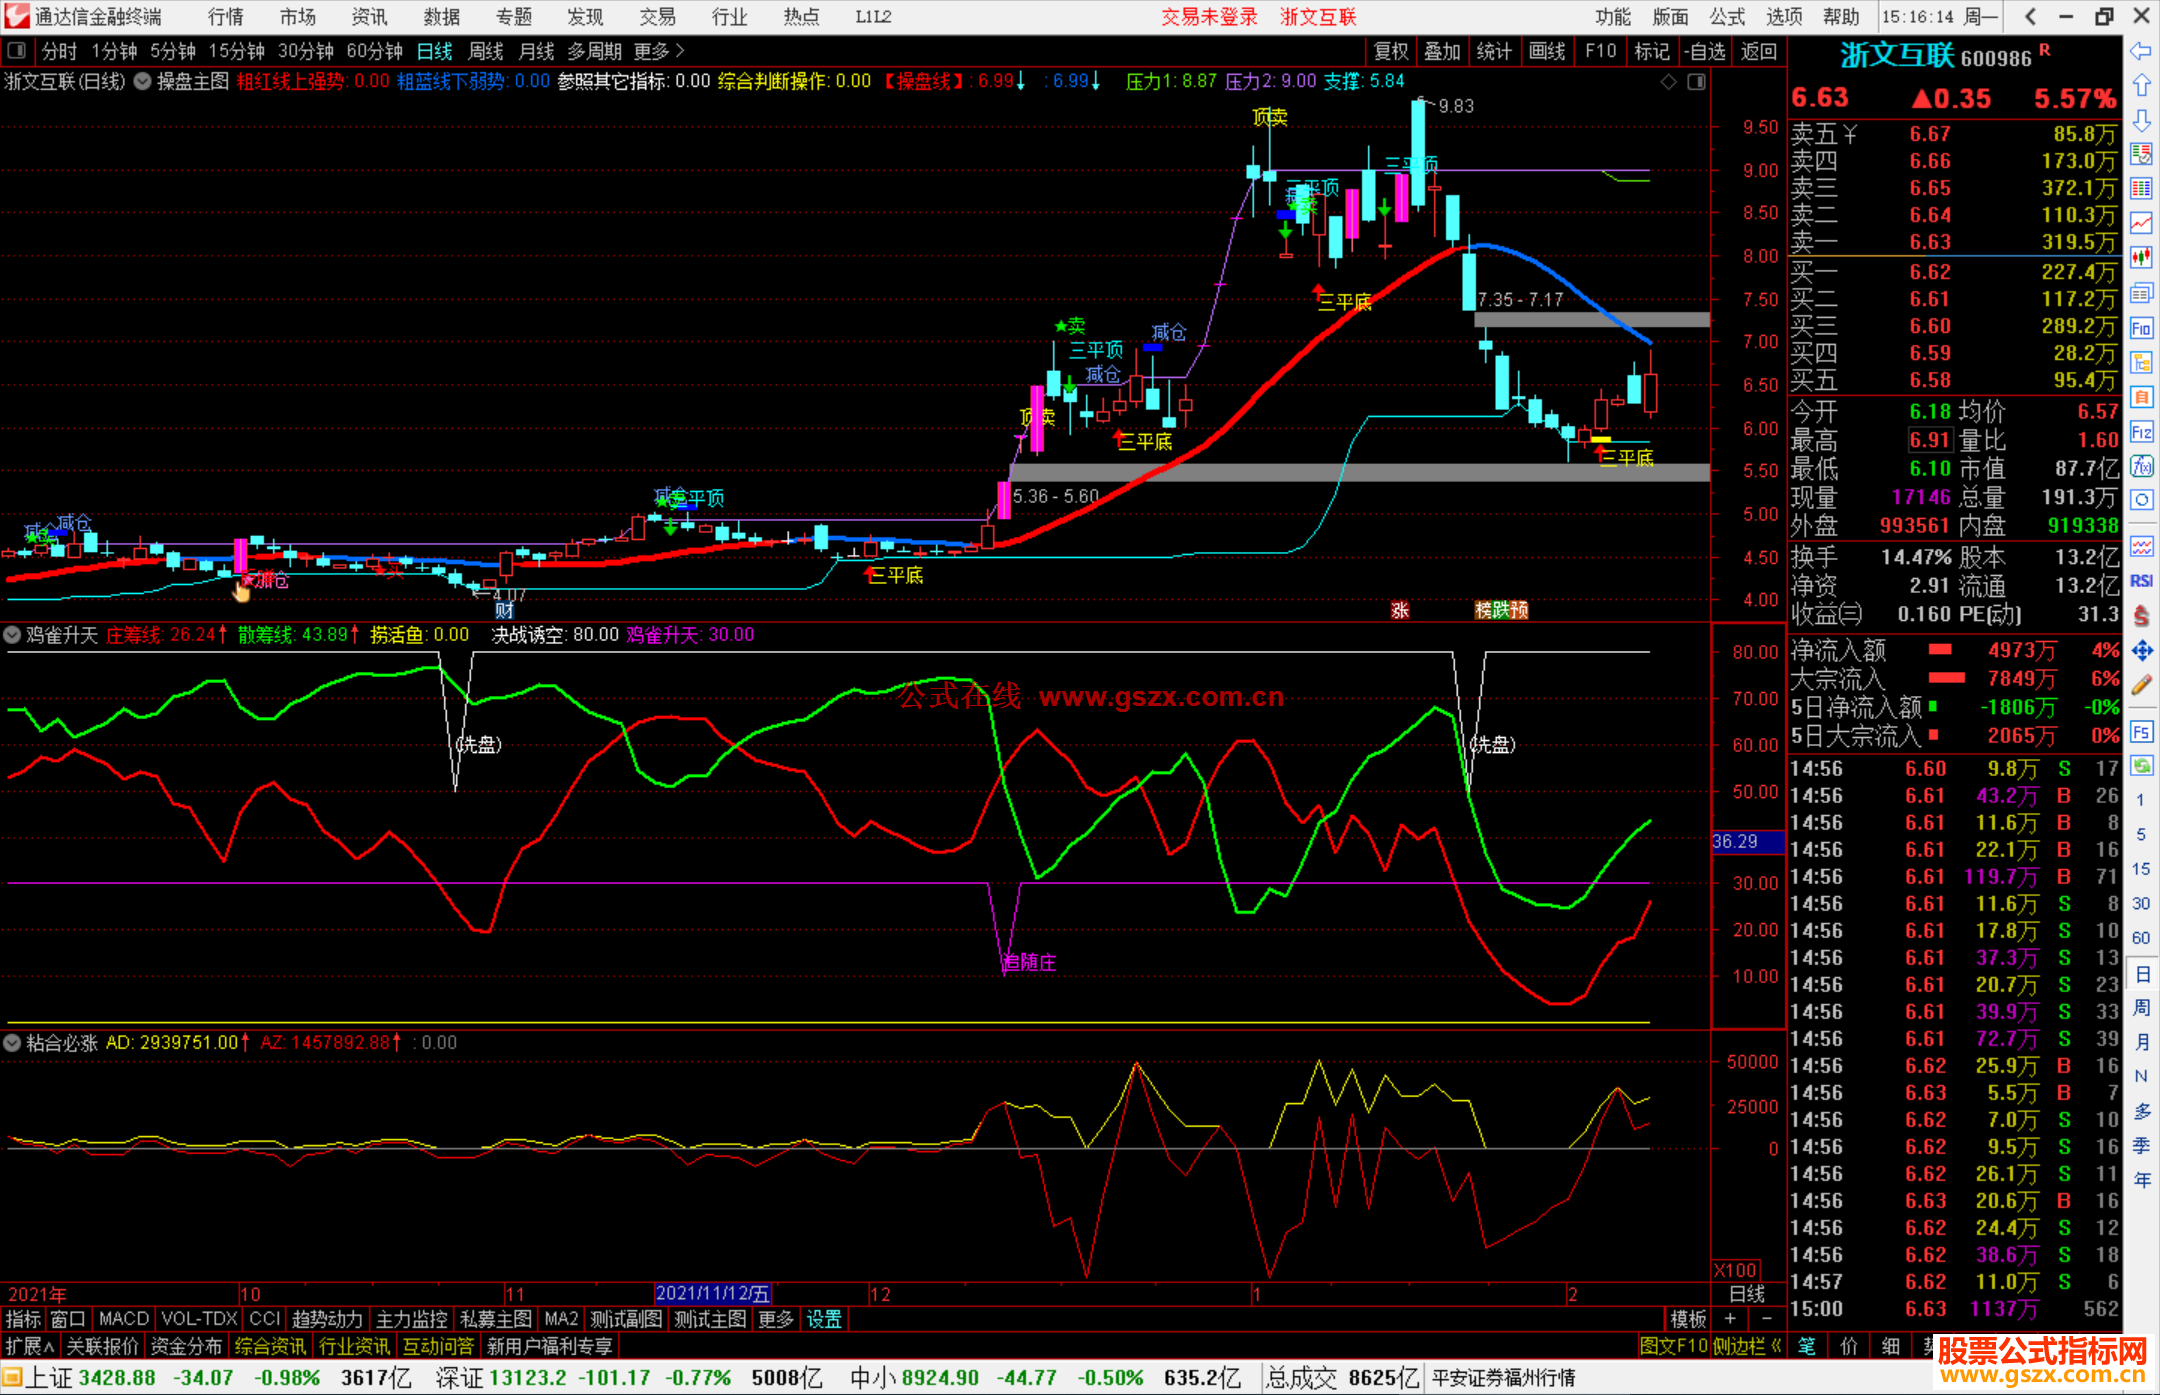Select the MACD indicator tab

click(124, 1319)
